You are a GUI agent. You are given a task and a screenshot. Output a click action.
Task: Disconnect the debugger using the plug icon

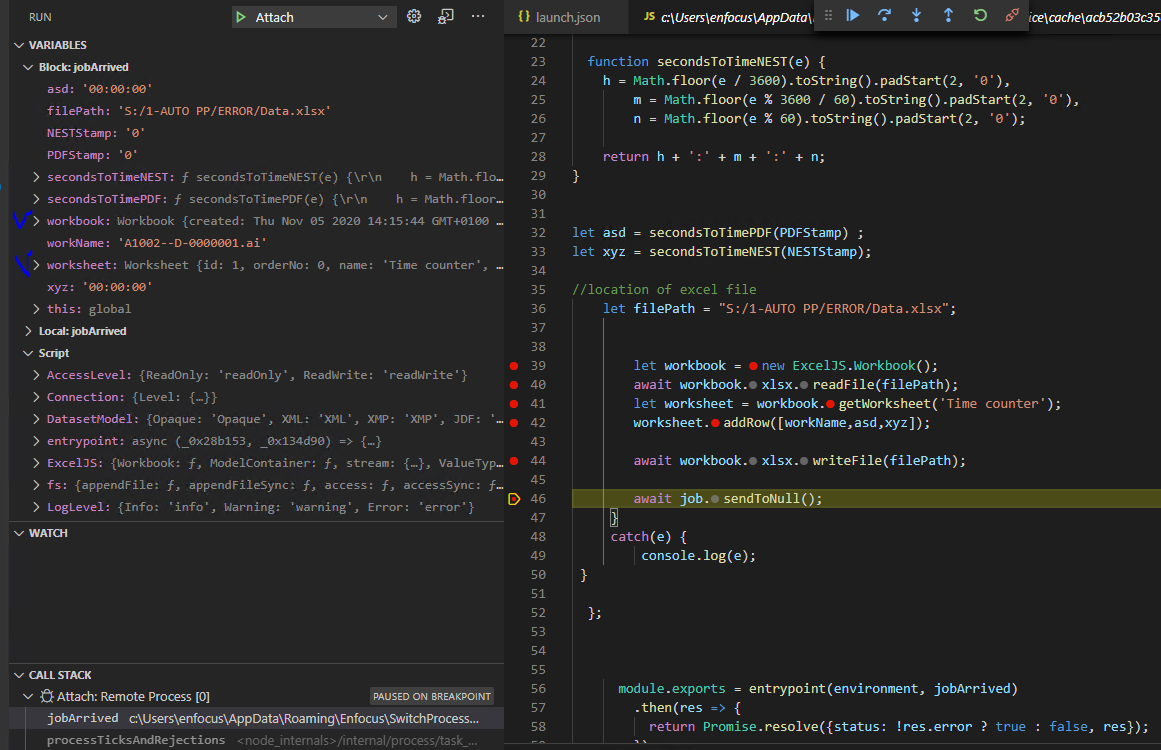tap(1012, 15)
